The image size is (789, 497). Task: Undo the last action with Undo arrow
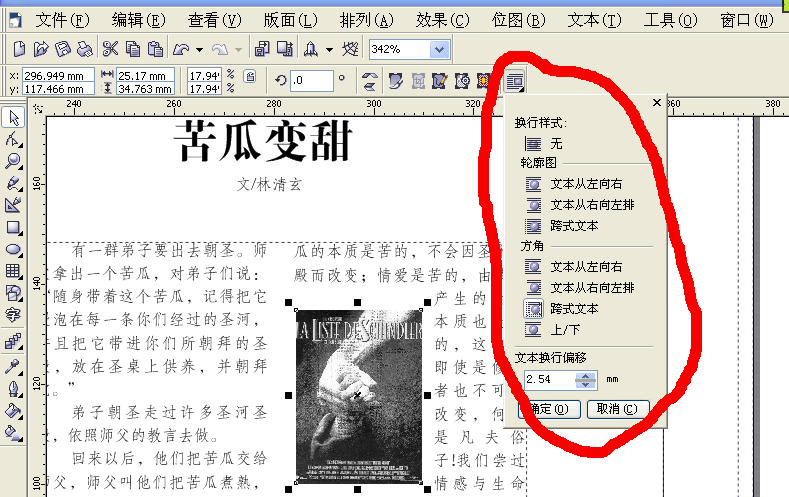tap(181, 49)
